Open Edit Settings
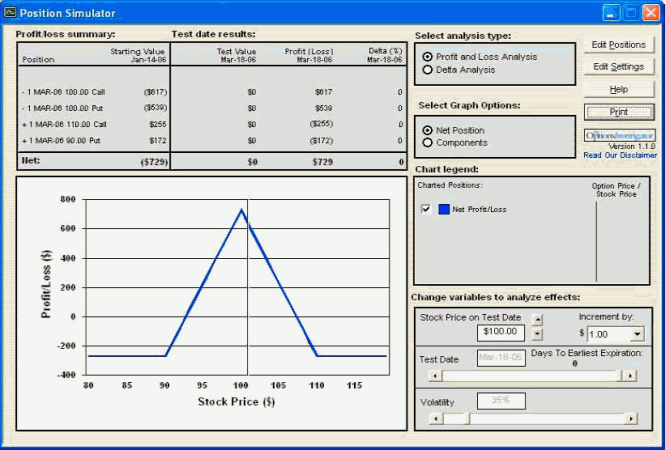The width and height of the screenshot is (666, 450). point(619,67)
